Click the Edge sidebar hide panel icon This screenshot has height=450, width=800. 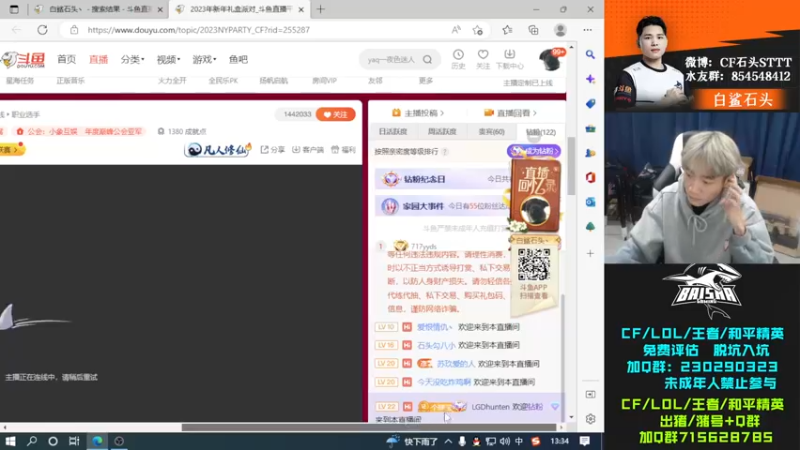(x=590, y=394)
